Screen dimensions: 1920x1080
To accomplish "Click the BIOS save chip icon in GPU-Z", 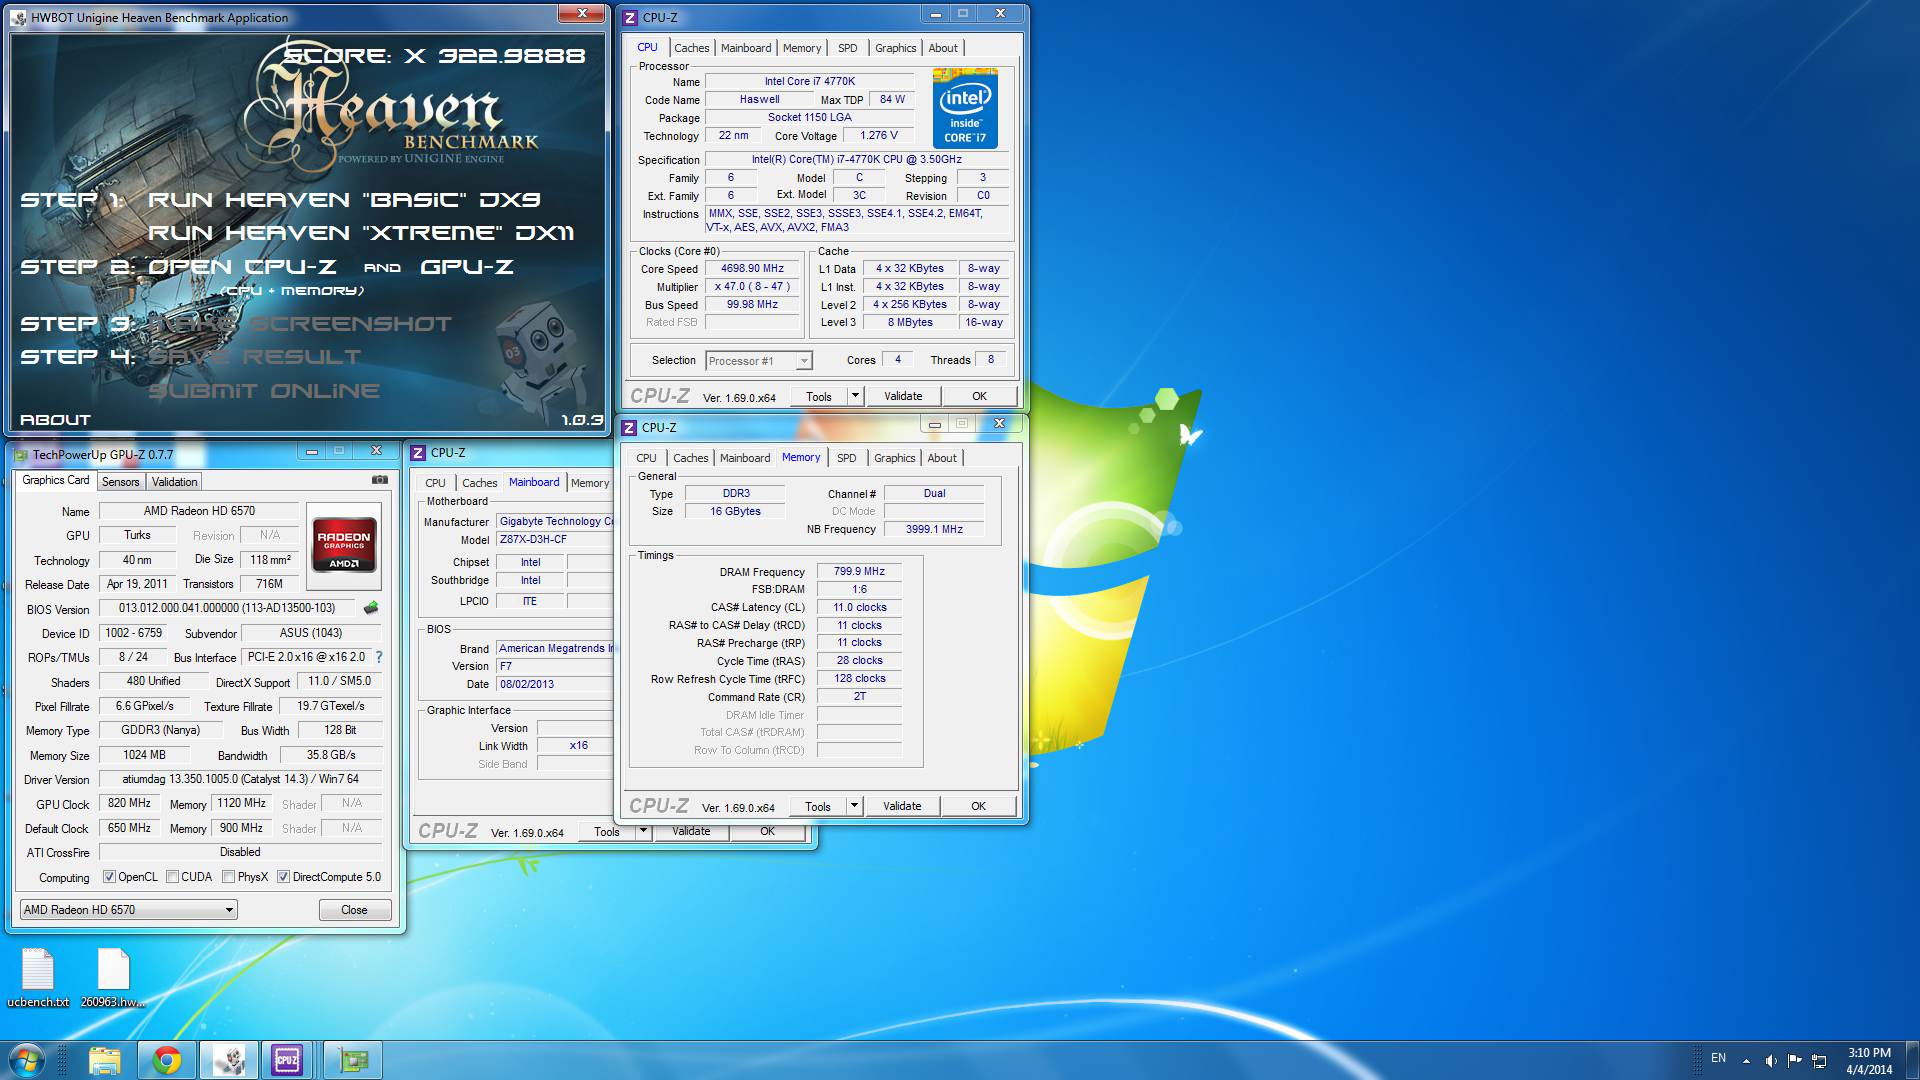I will coord(371,608).
